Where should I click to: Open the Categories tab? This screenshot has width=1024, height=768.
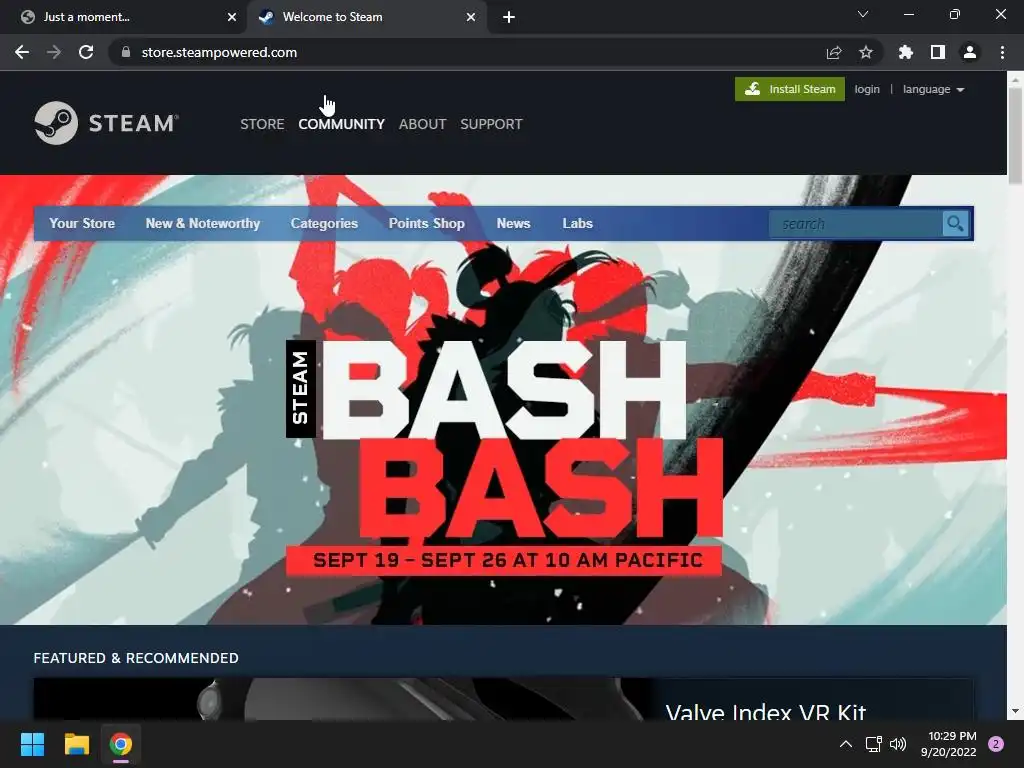[x=324, y=223]
